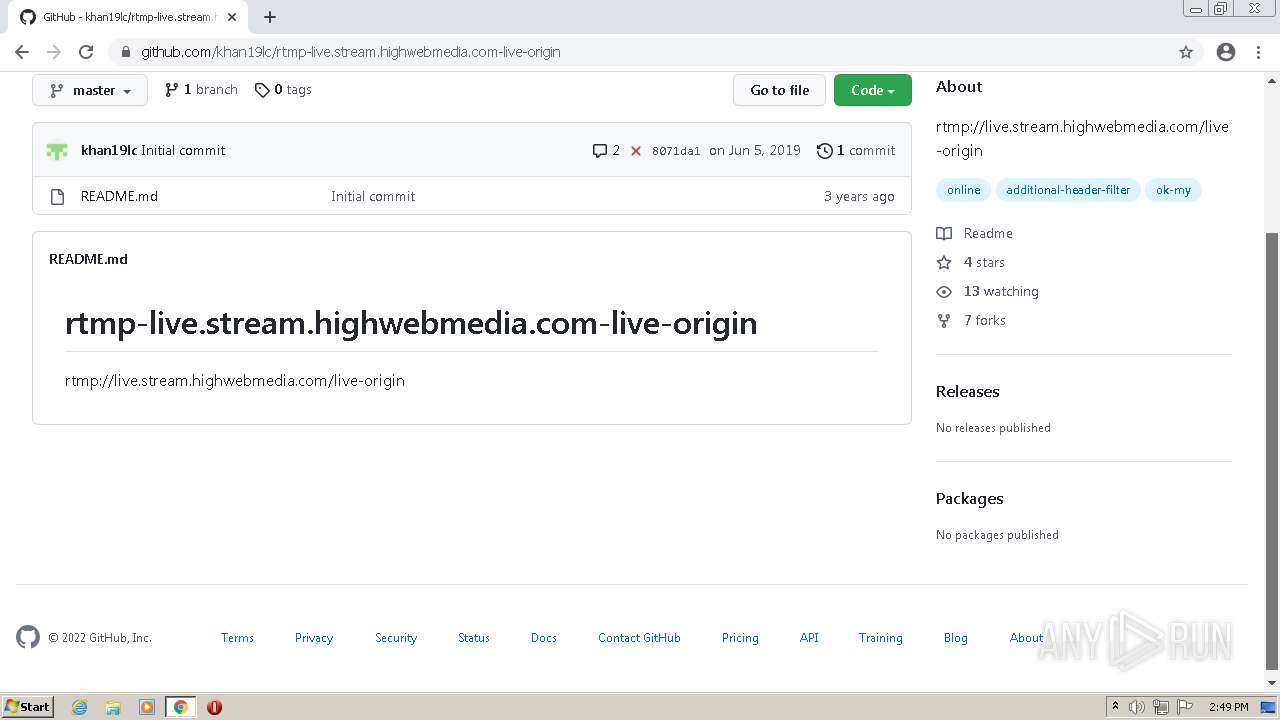This screenshot has width=1280, height=720.
Task: Close the GitHub browser tab
Action: (x=232, y=17)
